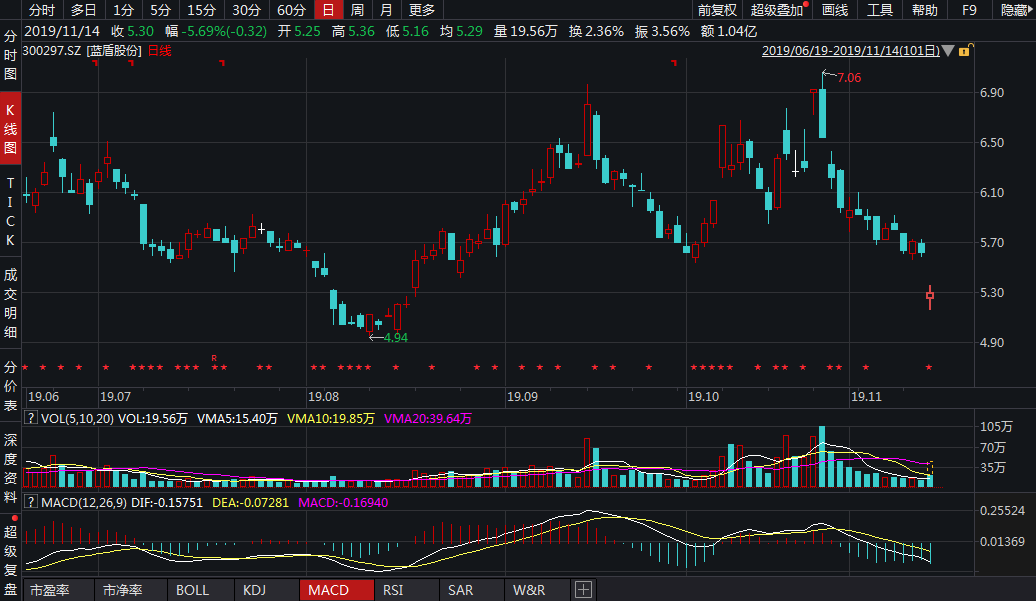Select the 15分 timeframe
Viewport: 1036px width, 601px height.
coord(202,10)
